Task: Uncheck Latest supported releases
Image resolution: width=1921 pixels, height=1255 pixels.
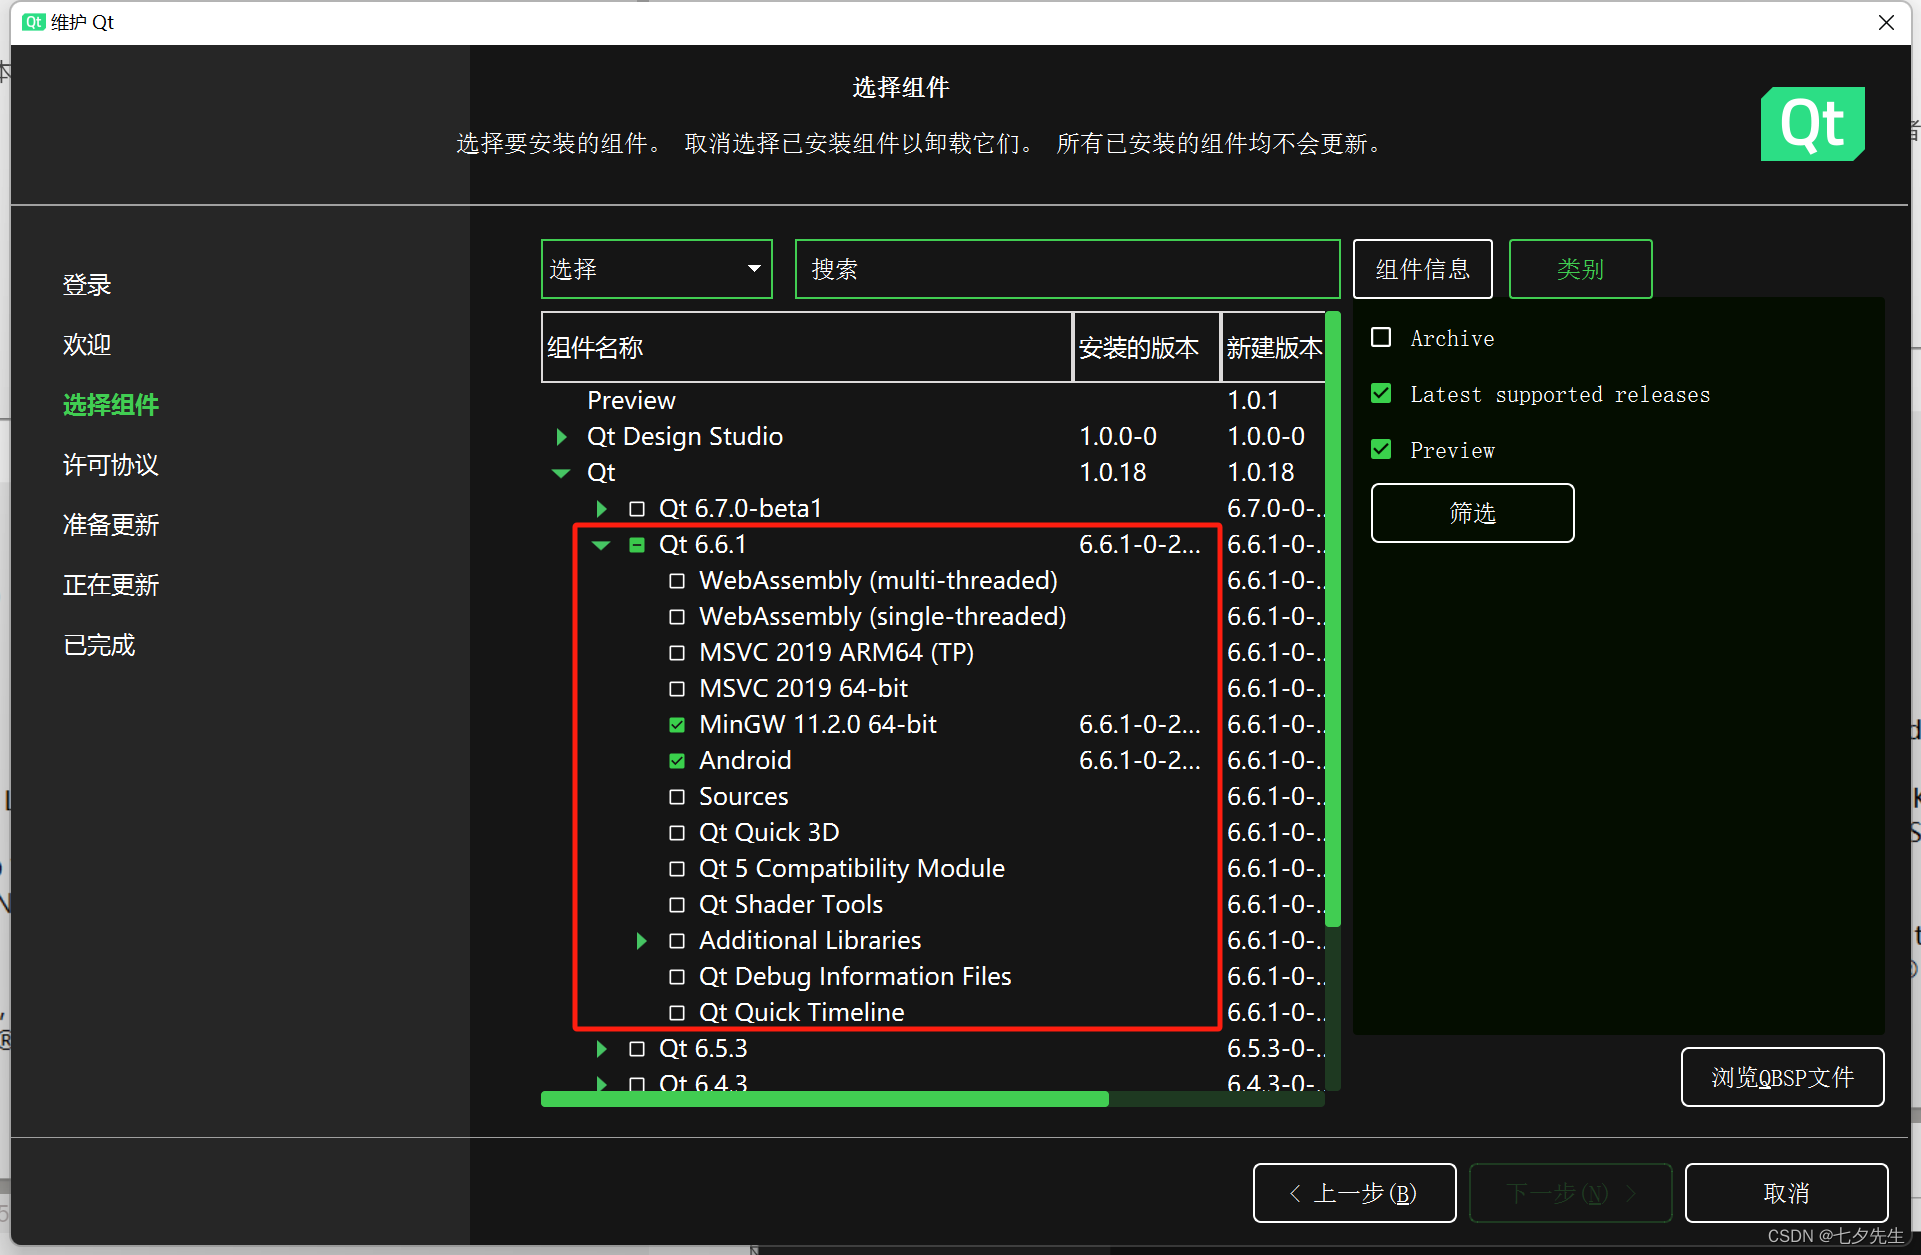Action: pos(1381,394)
